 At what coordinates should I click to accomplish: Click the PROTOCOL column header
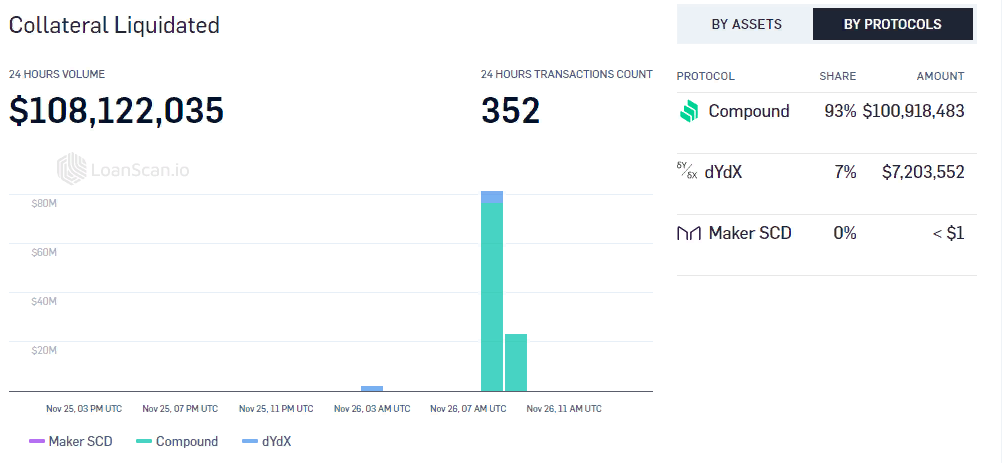tap(705, 76)
